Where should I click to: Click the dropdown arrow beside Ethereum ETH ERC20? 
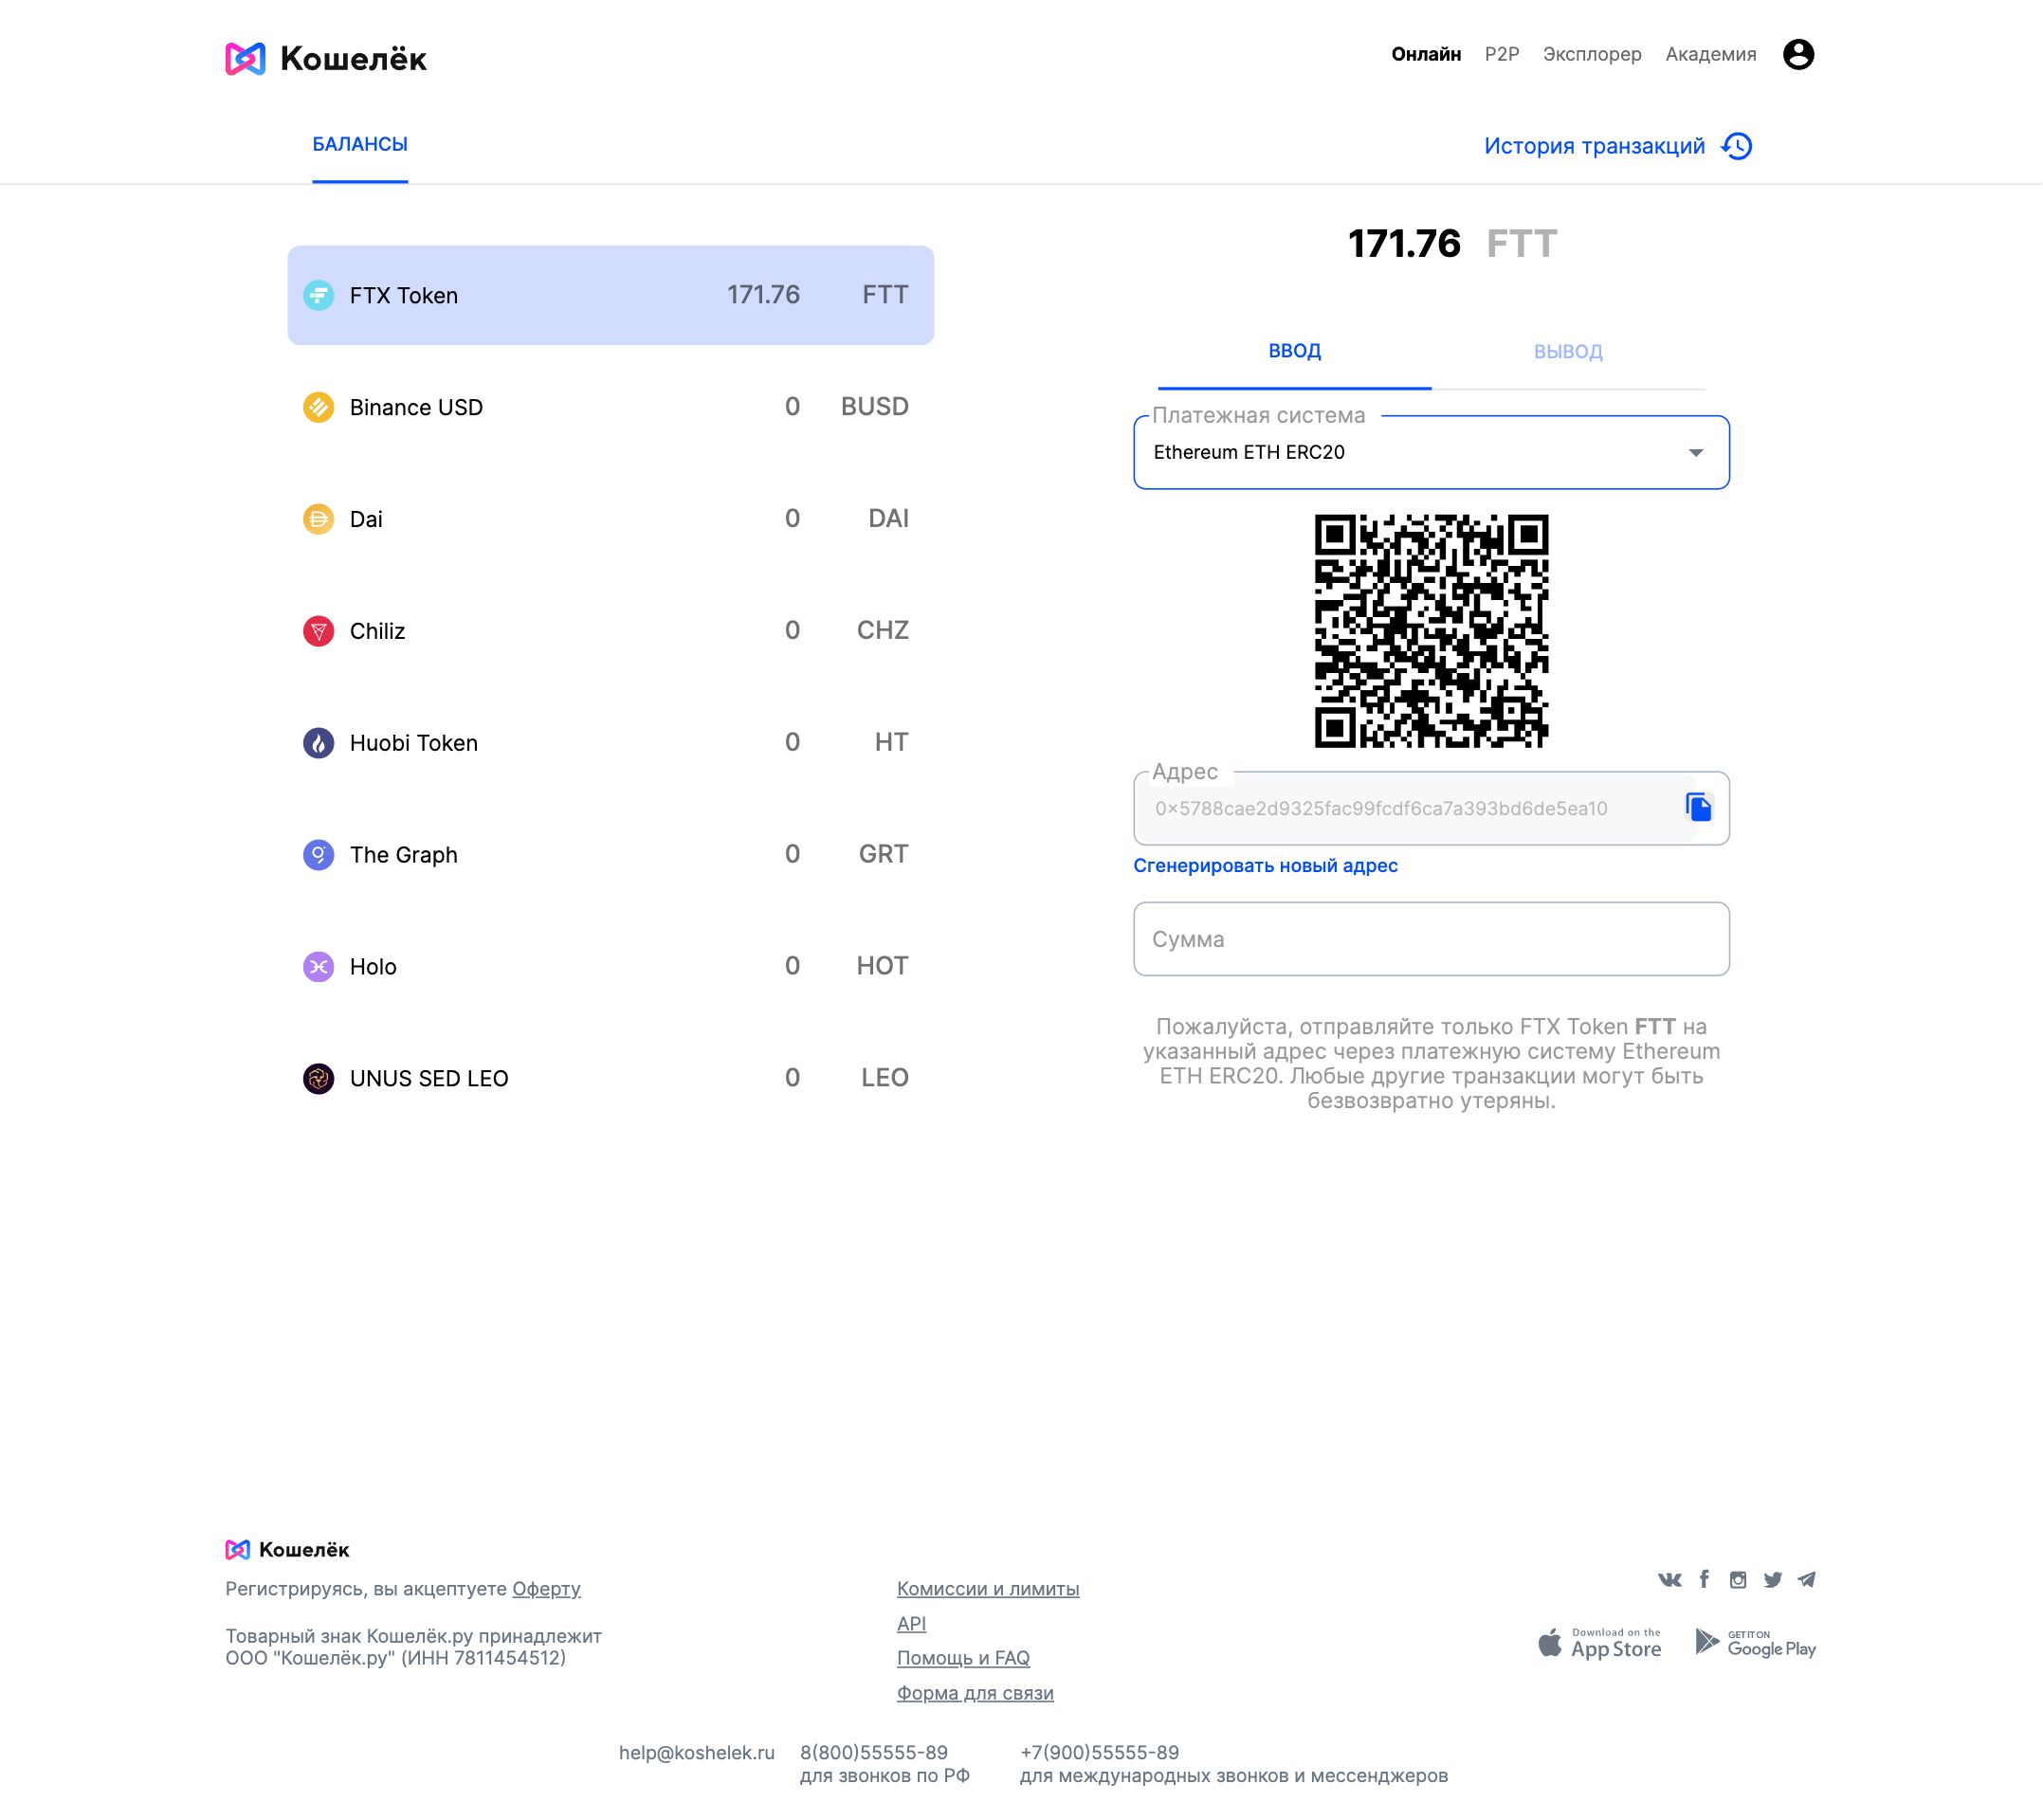(1695, 453)
